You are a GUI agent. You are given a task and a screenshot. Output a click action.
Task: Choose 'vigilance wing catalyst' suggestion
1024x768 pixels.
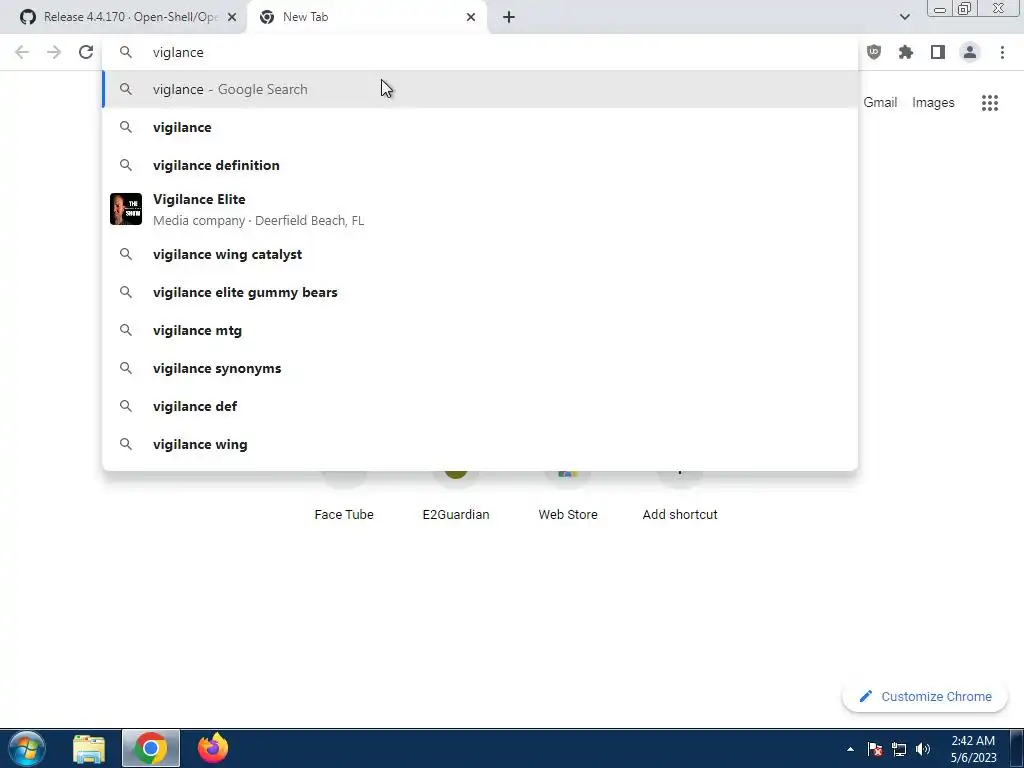point(480,254)
